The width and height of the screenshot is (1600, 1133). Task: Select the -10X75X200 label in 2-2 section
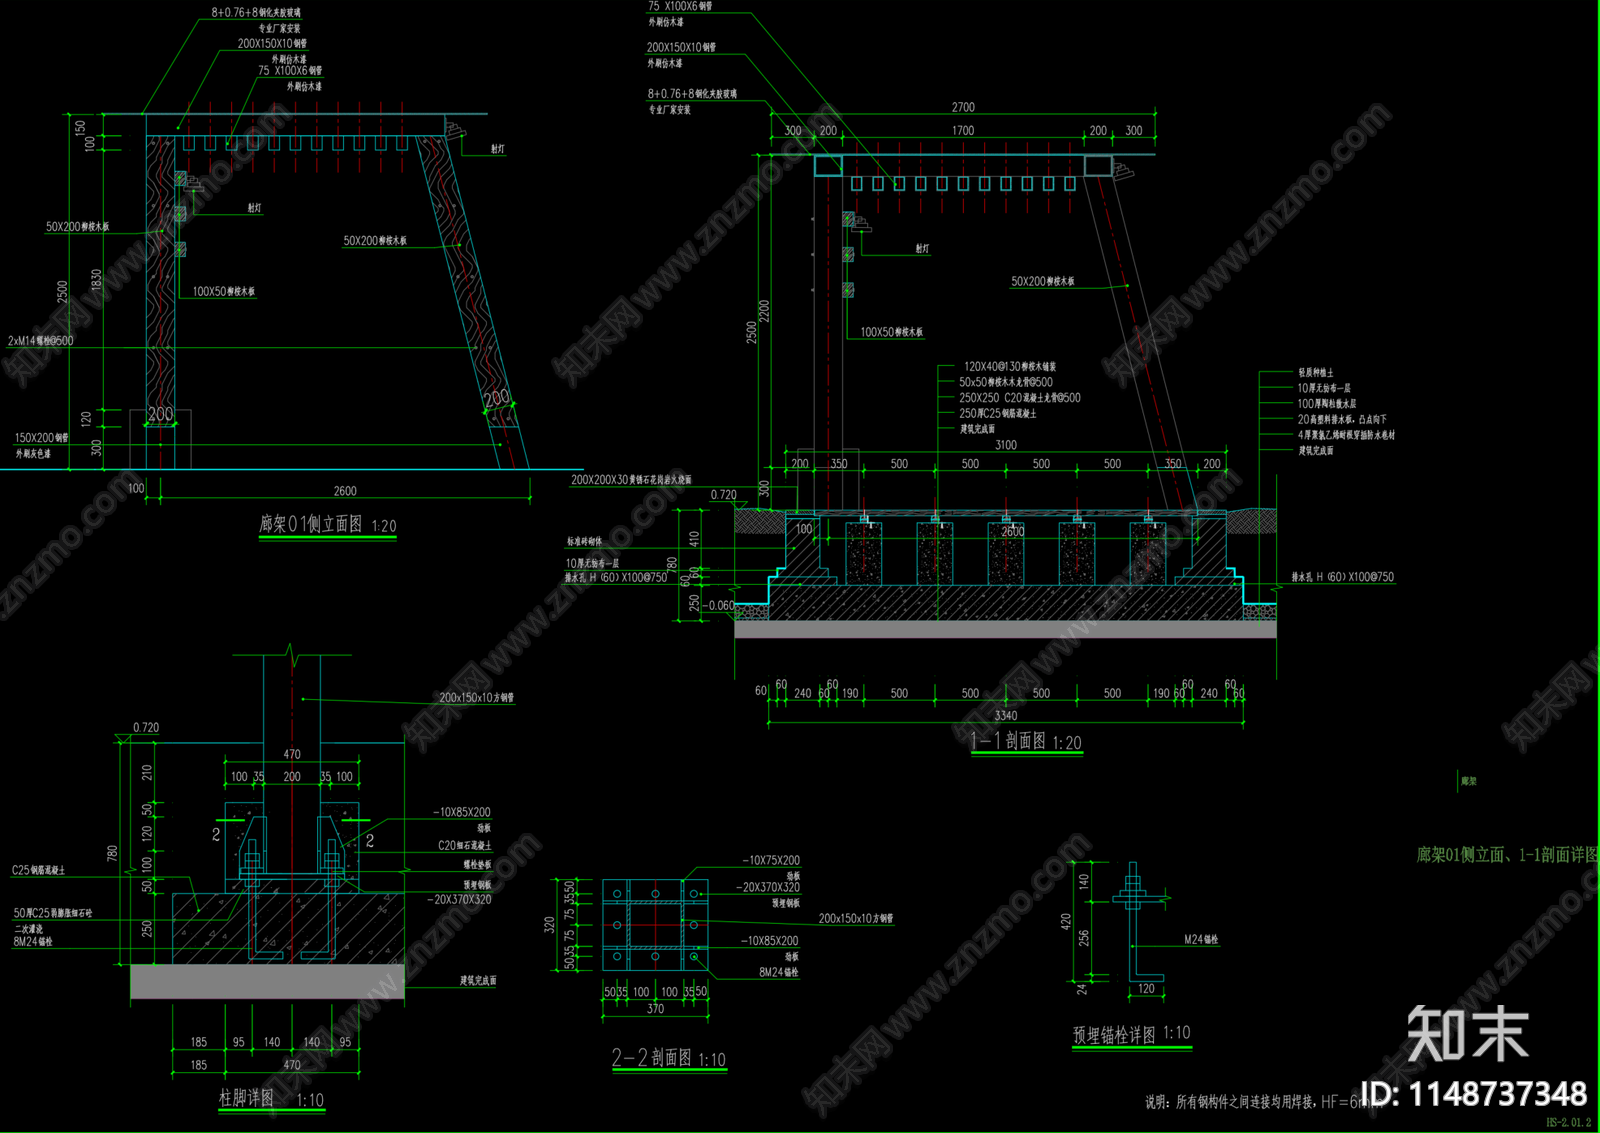click(771, 860)
